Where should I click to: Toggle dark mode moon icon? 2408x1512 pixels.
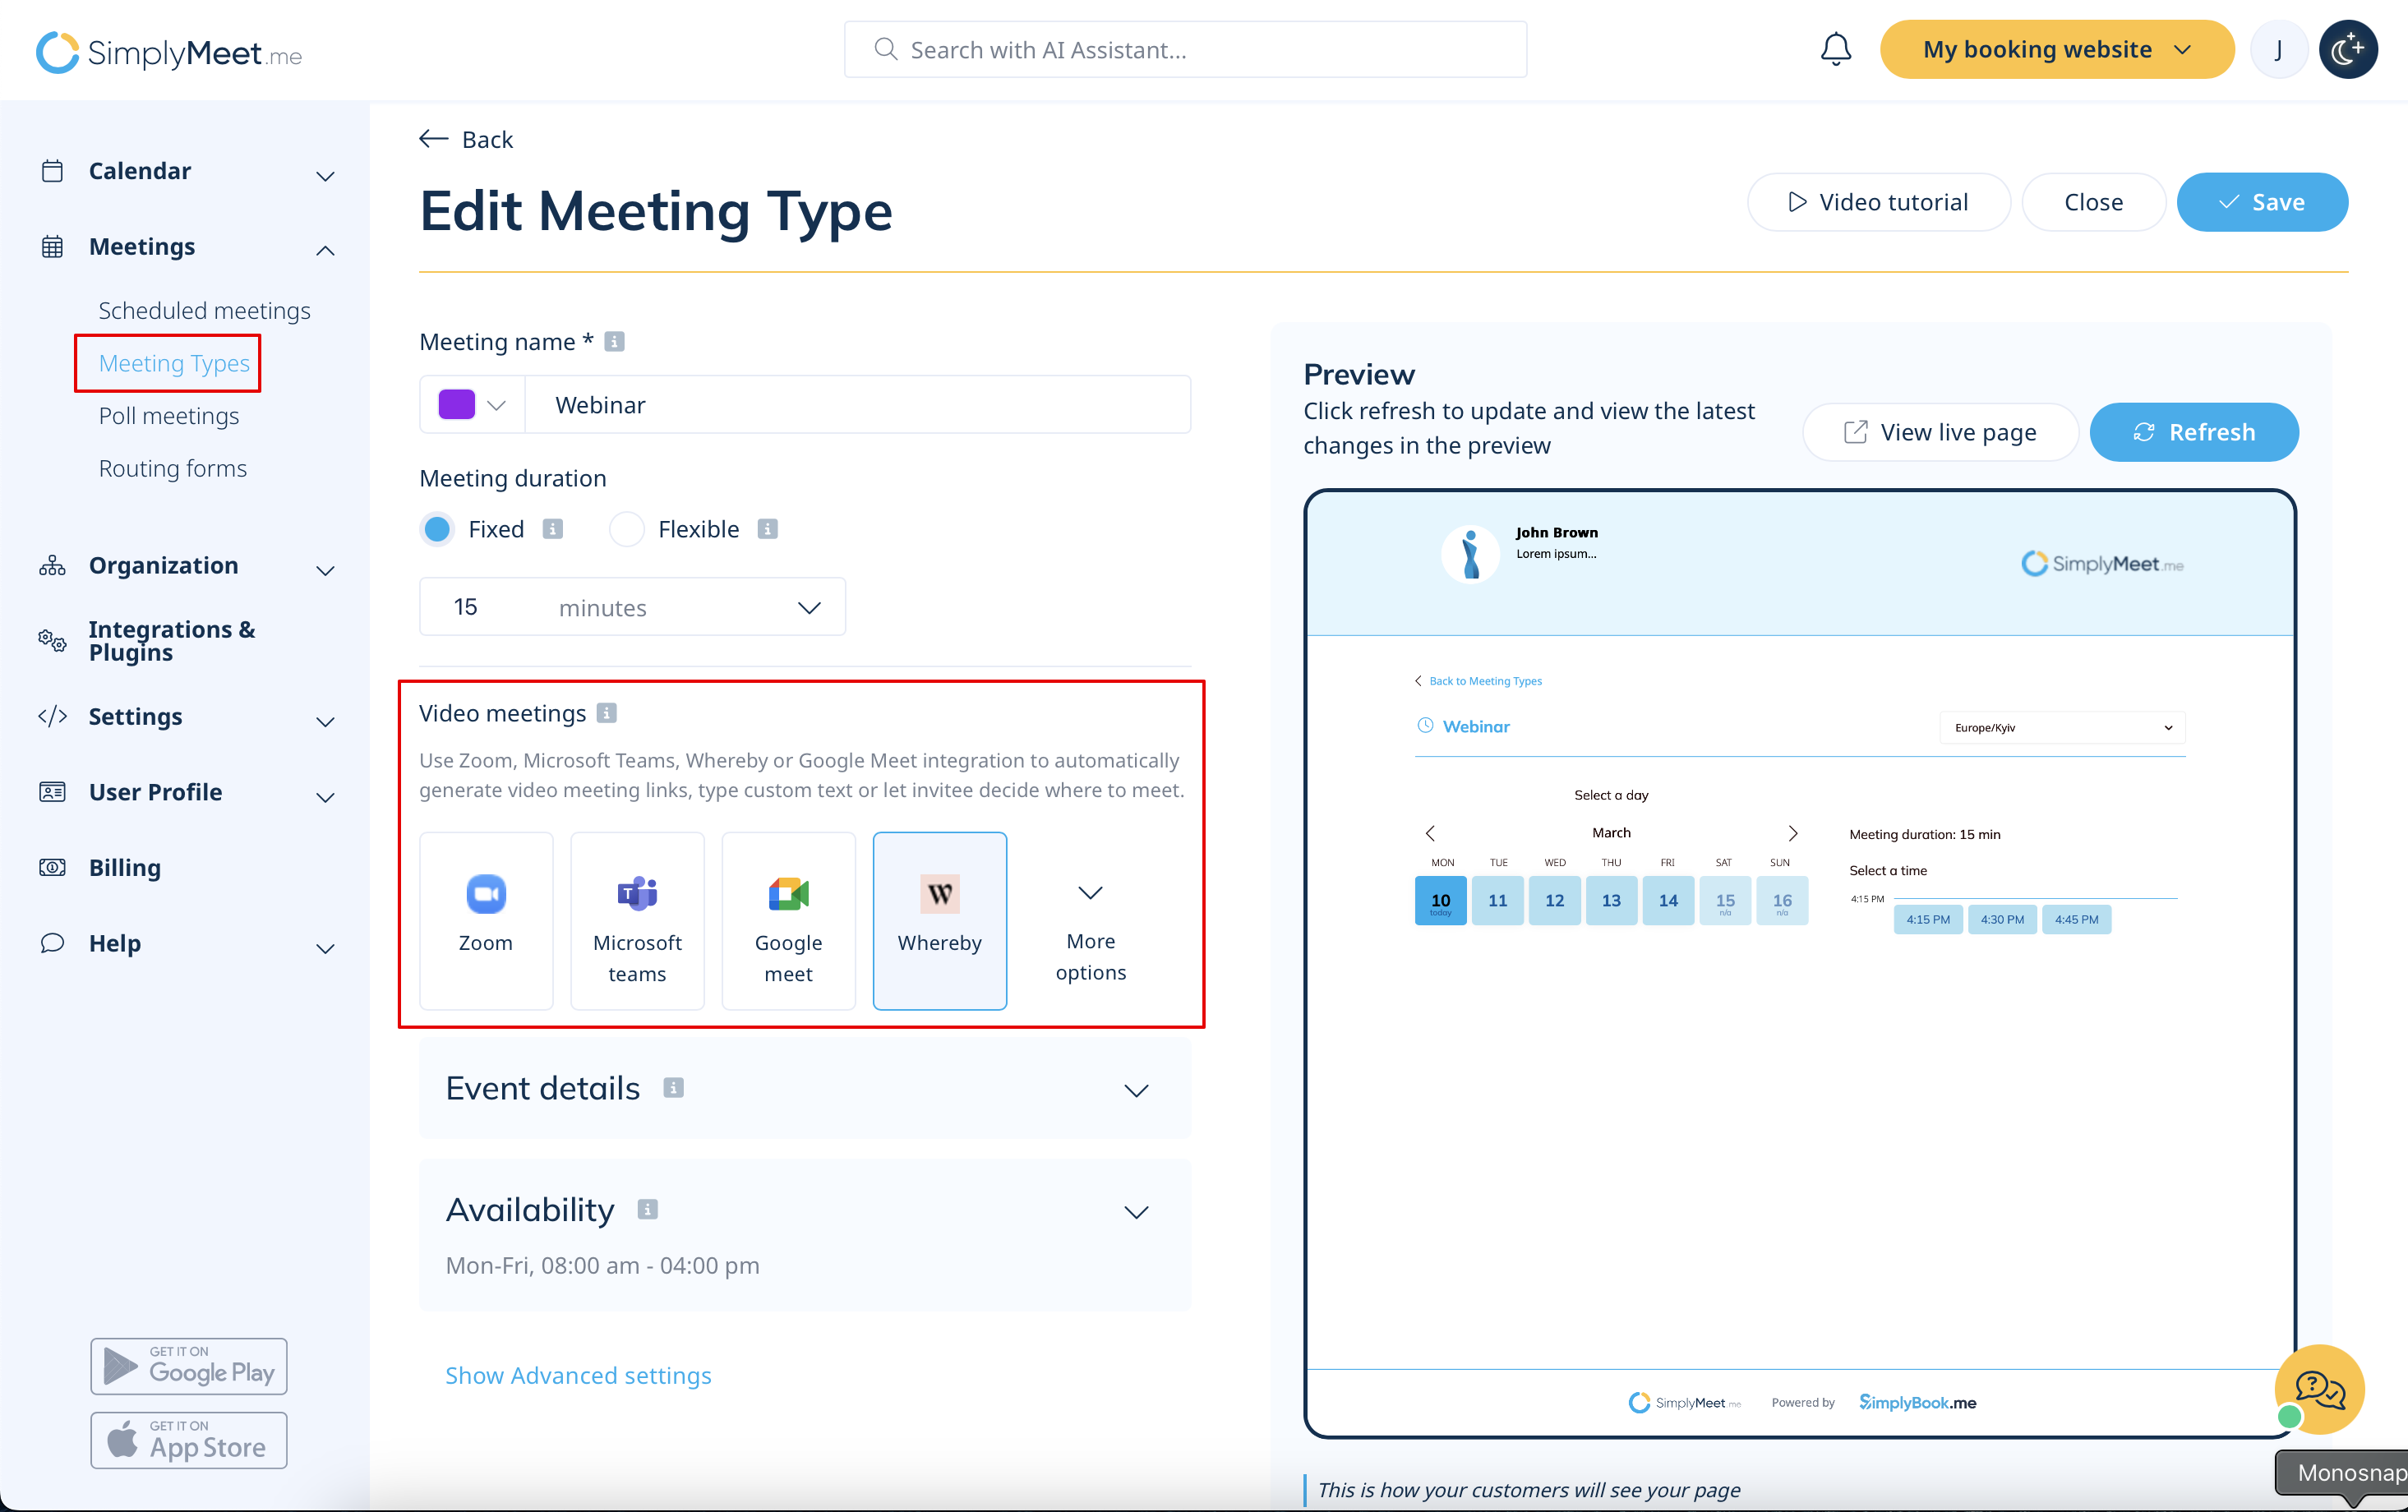click(x=2347, y=49)
